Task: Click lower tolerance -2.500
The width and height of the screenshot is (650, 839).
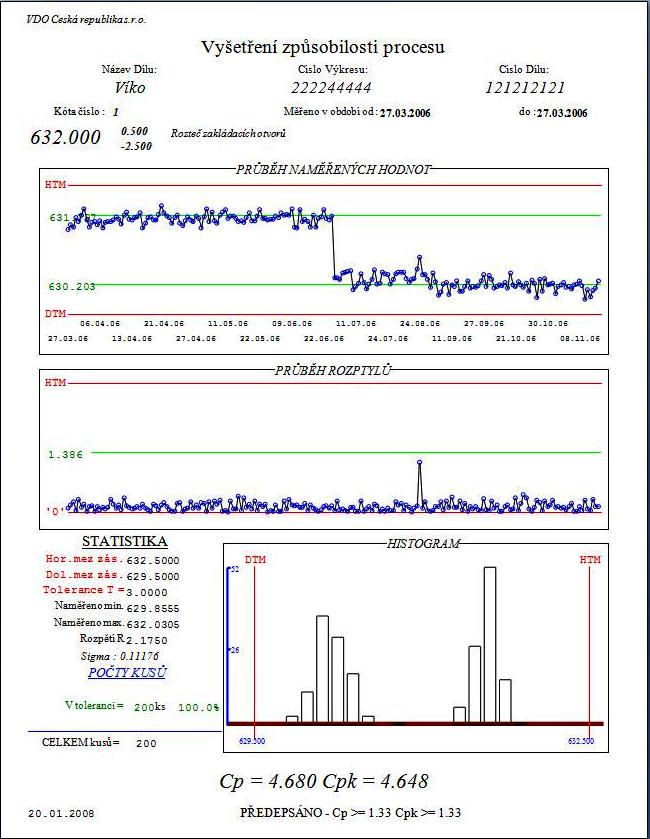Action: point(136,146)
